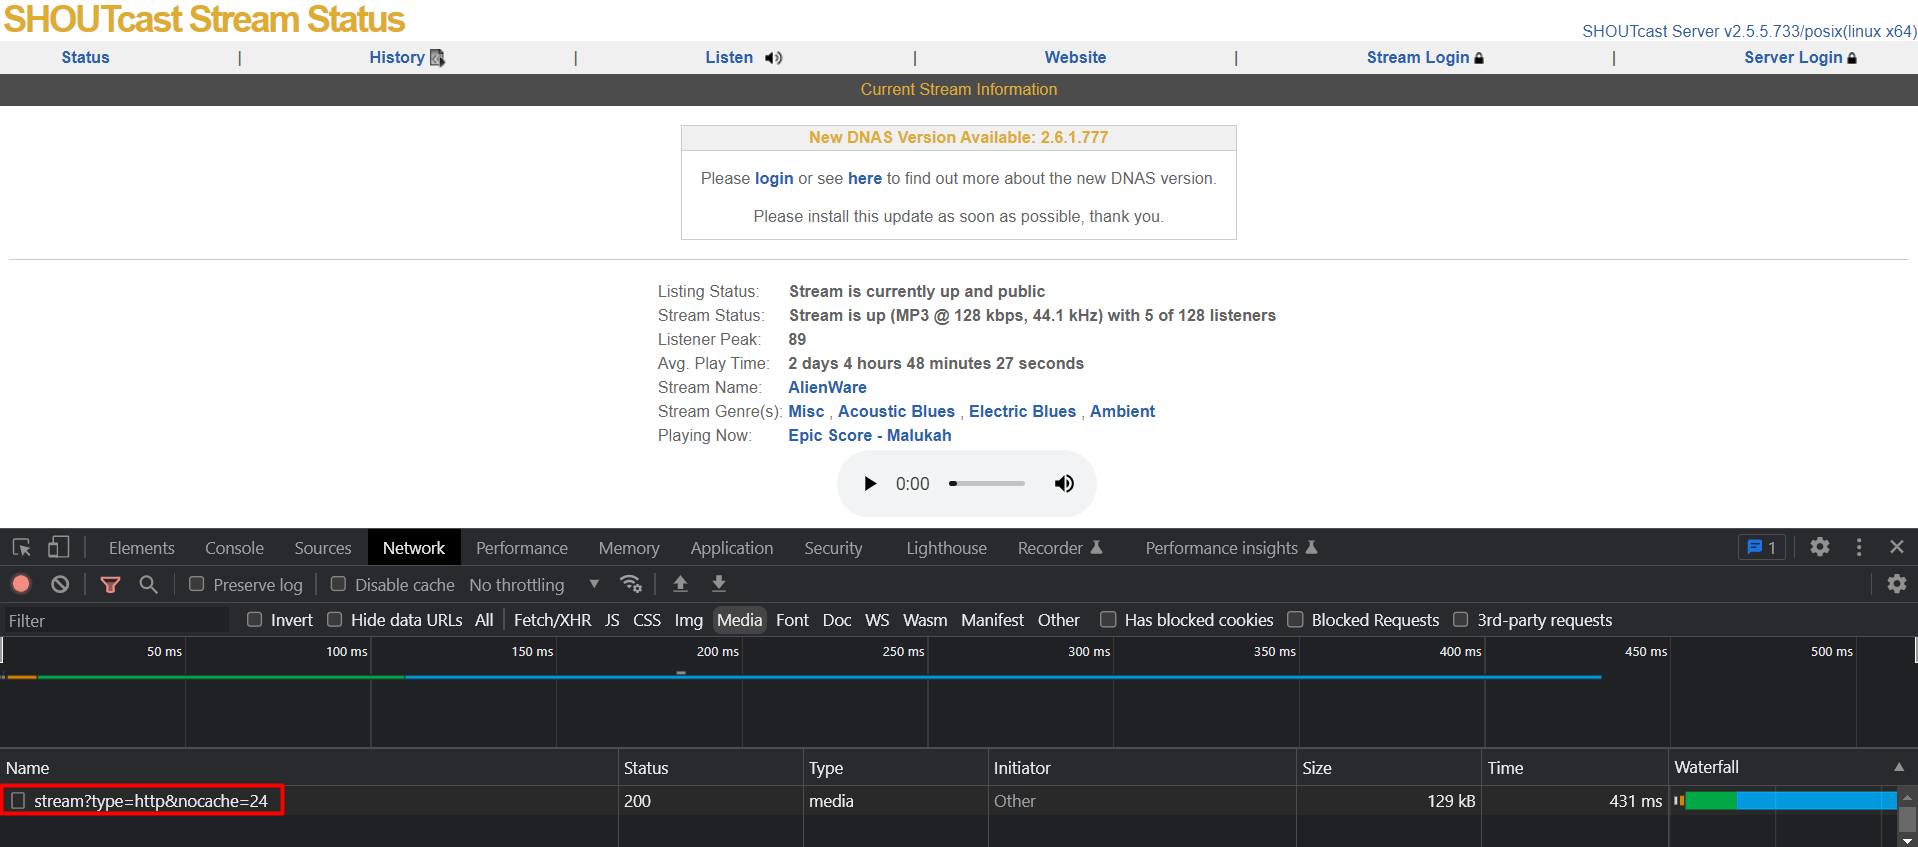Viewport: 1918px width, 847px height.
Task: Click the requests list scrollbar down arrow
Action: click(x=1907, y=840)
